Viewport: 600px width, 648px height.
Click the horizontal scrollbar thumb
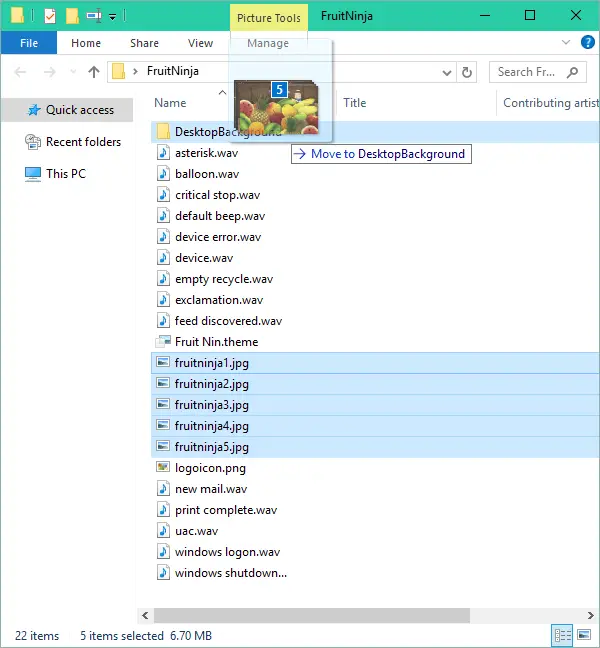pyautogui.click(x=312, y=615)
